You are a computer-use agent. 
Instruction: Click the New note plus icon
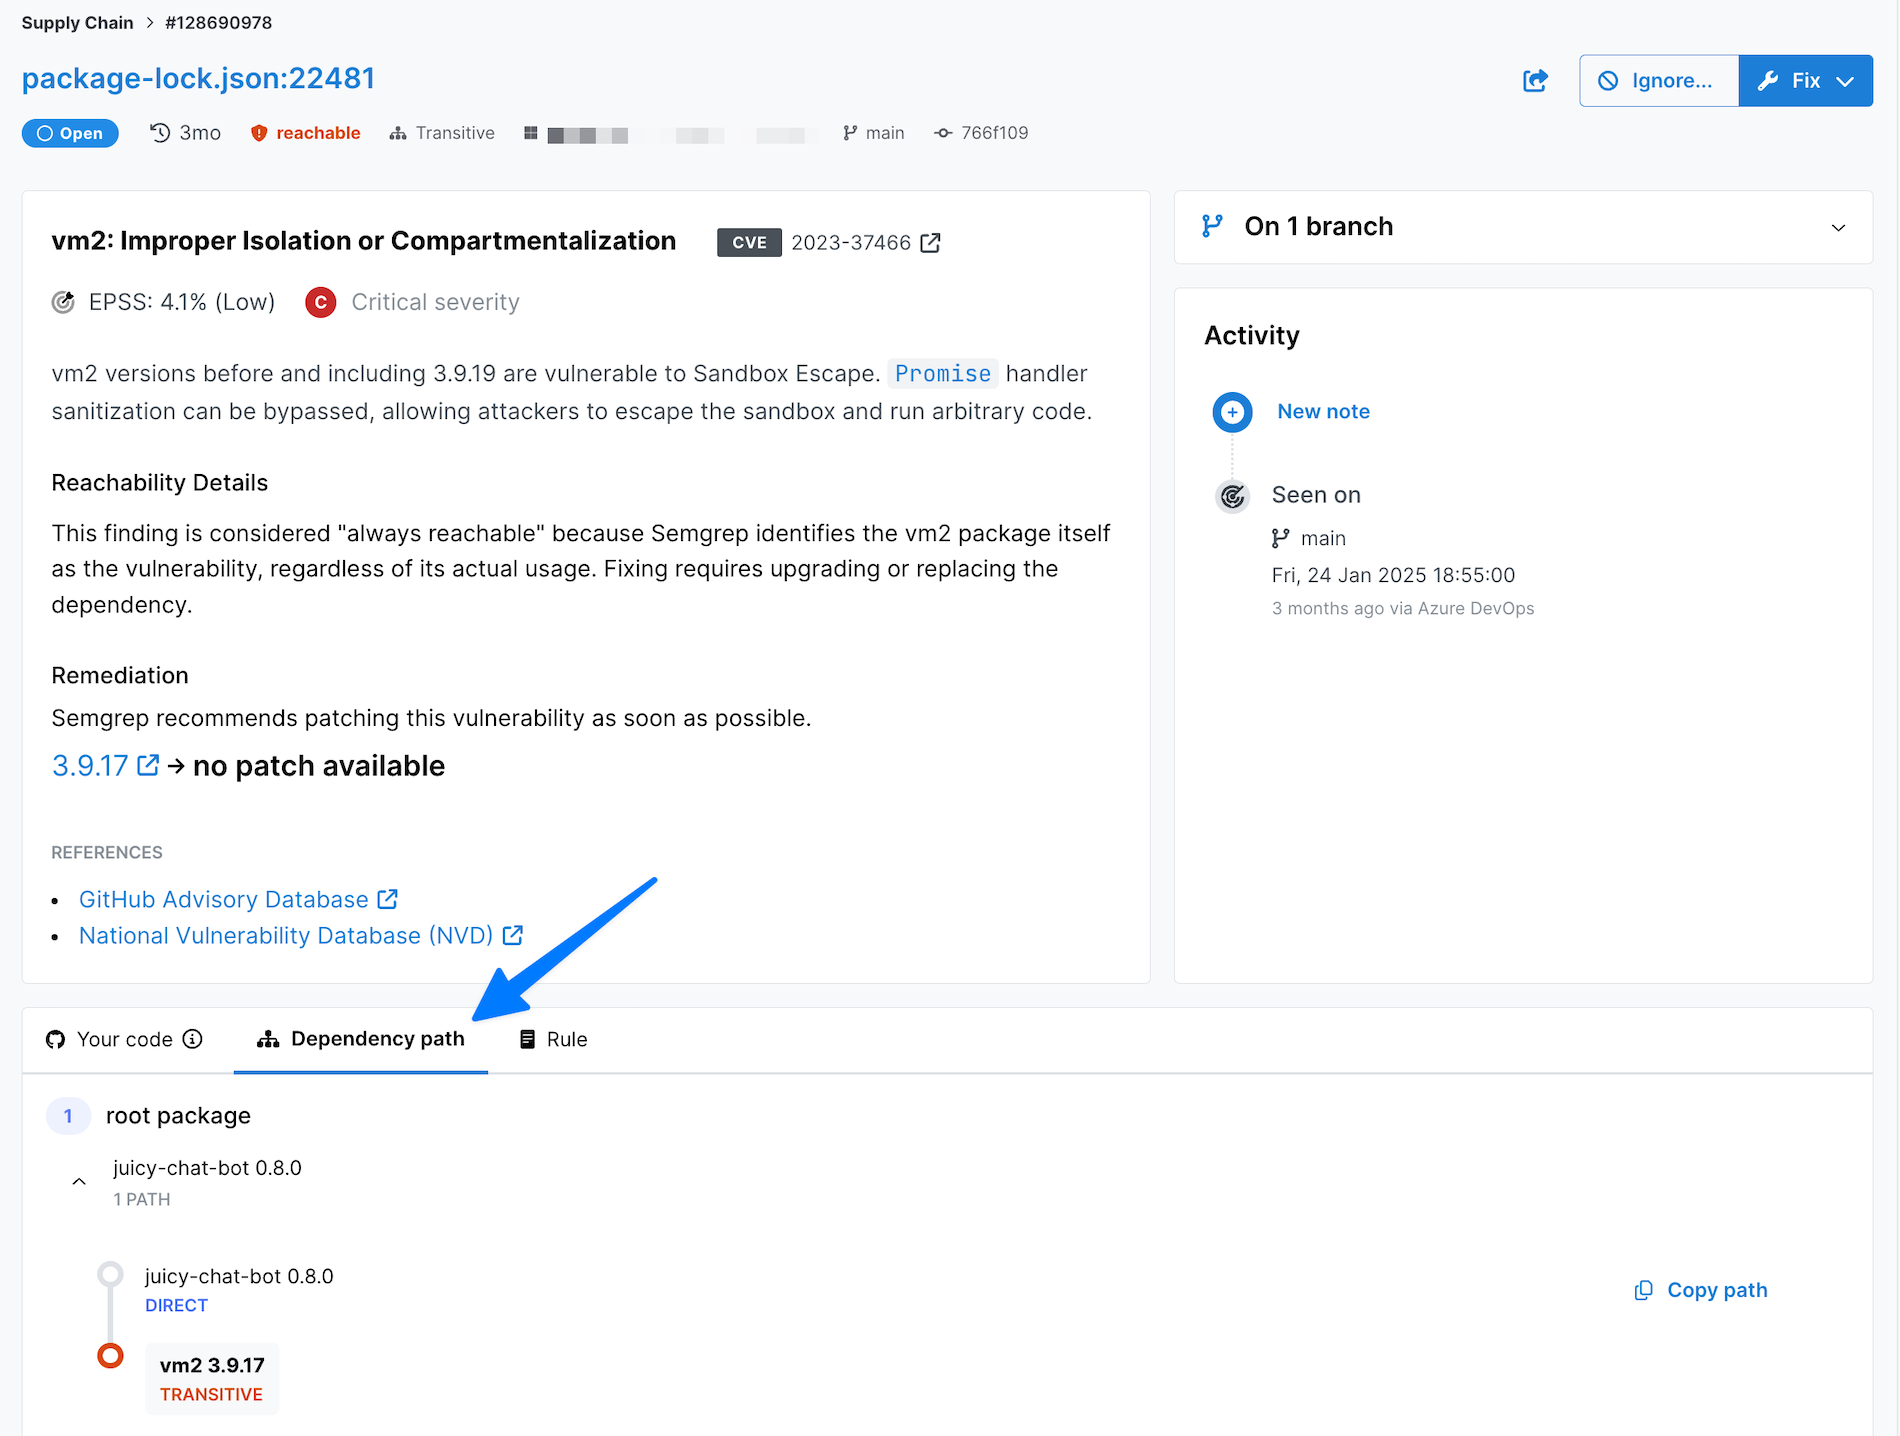point(1232,412)
